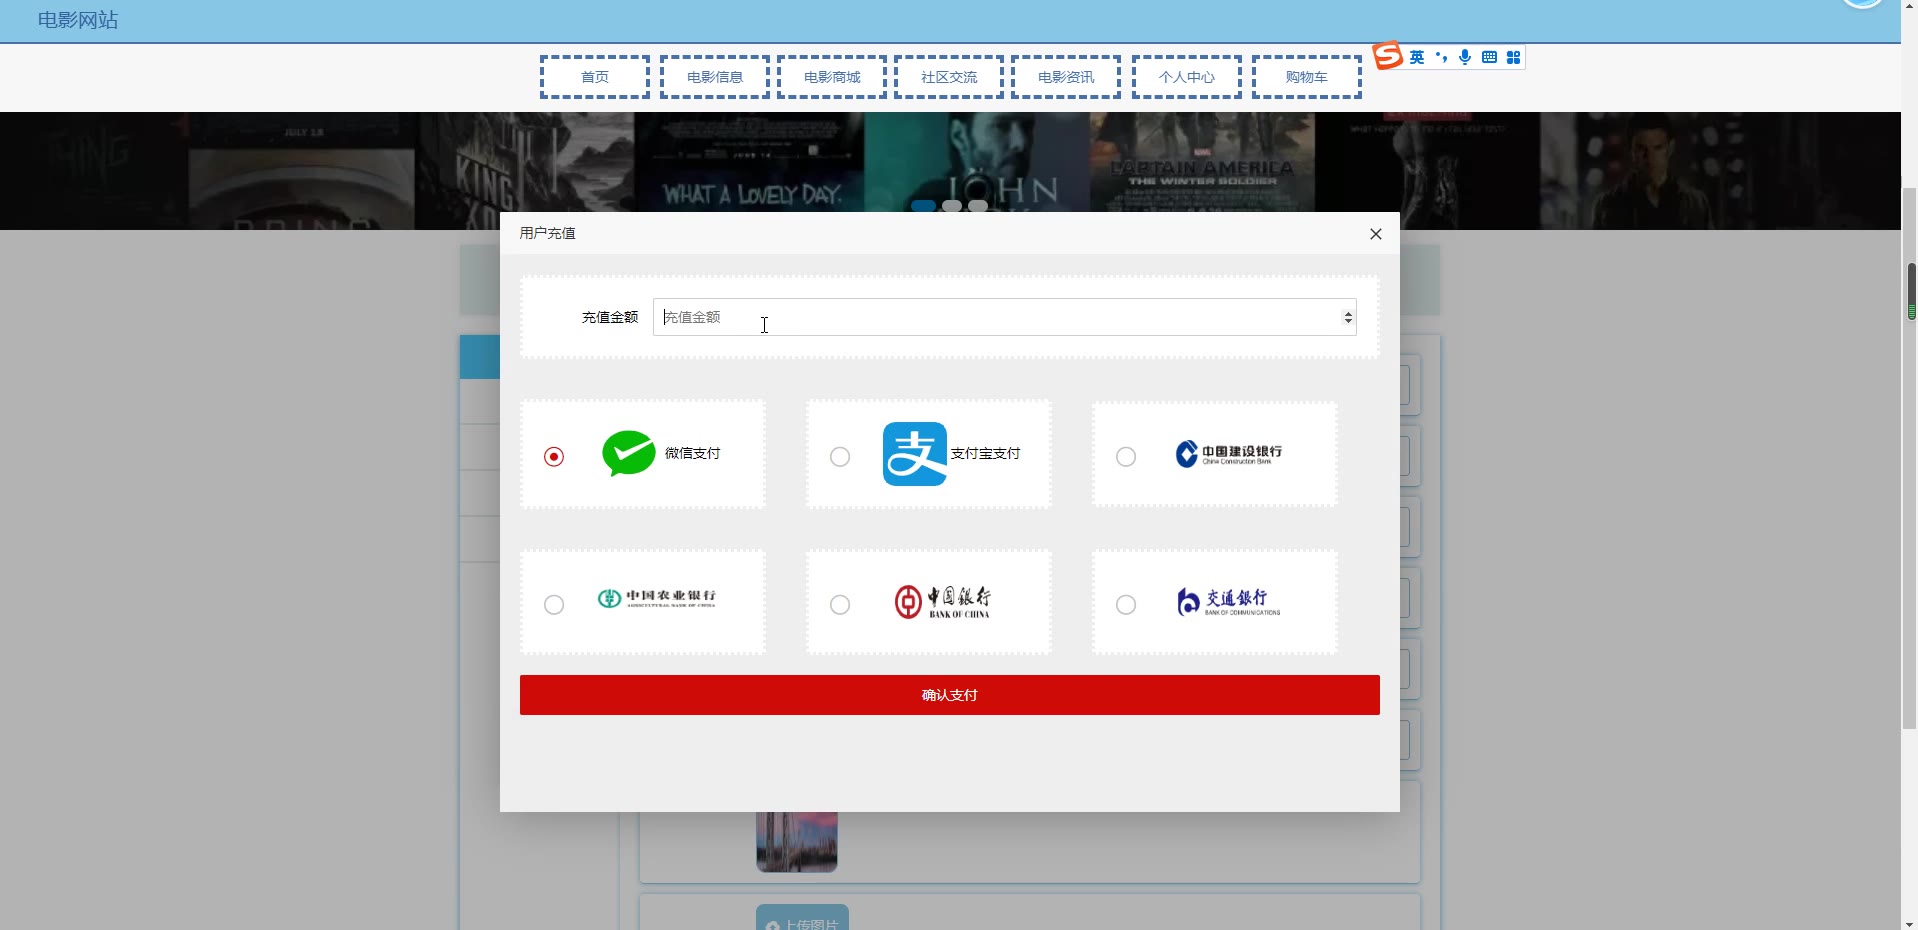Image resolution: width=1918 pixels, height=930 pixels.
Task: Close the 用户充值 dialog
Action: [x=1376, y=234]
